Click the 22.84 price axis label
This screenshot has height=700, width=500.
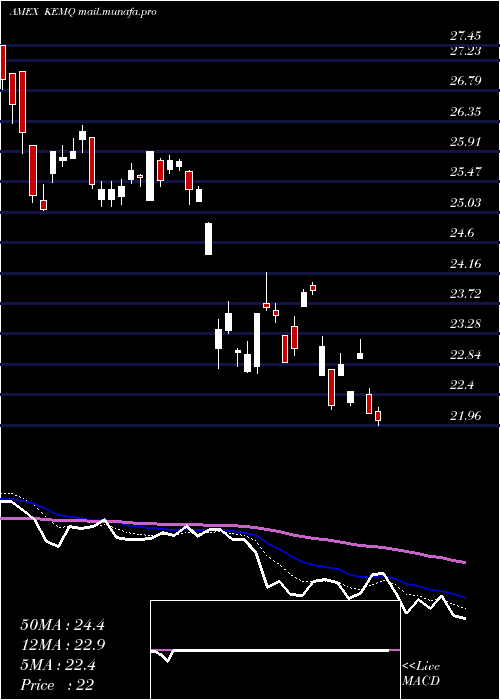click(x=465, y=354)
